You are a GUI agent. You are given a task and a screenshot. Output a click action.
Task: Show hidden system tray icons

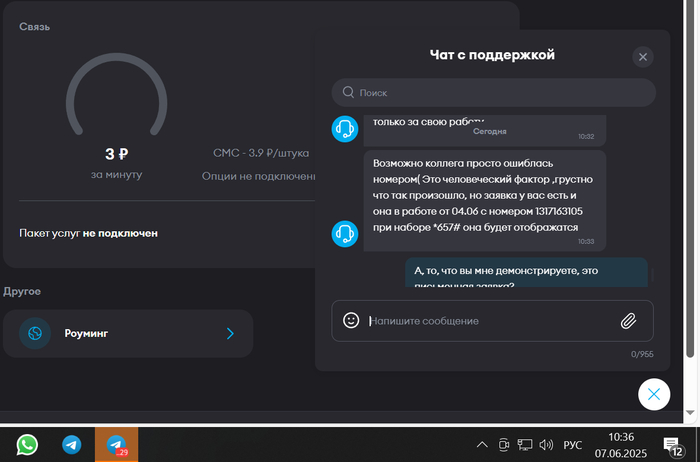pyautogui.click(x=482, y=444)
